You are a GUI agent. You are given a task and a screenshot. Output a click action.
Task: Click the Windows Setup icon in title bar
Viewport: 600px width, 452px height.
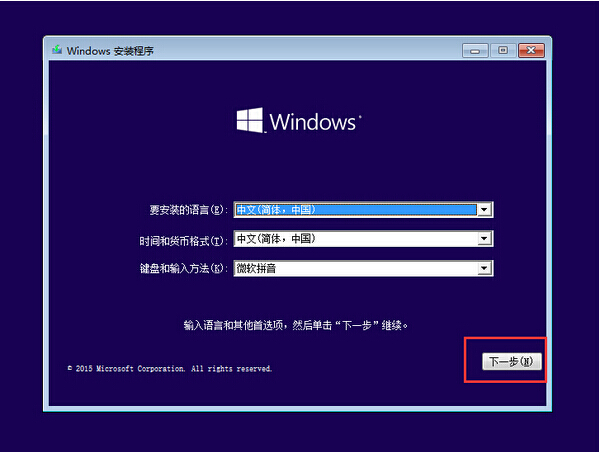coord(57,50)
